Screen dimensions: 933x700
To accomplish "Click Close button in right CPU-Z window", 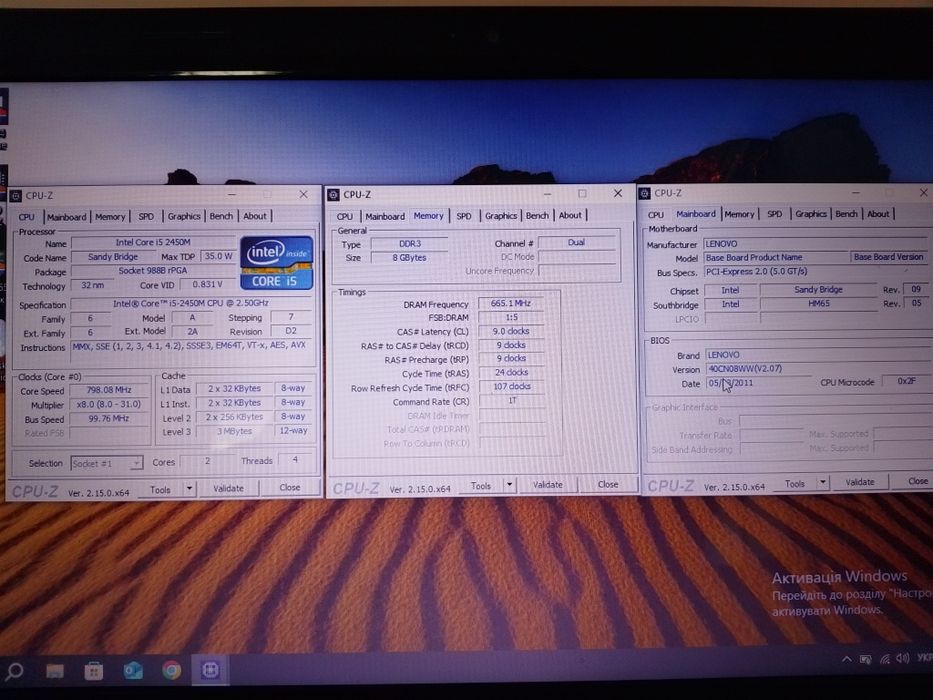I will (x=913, y=480).
